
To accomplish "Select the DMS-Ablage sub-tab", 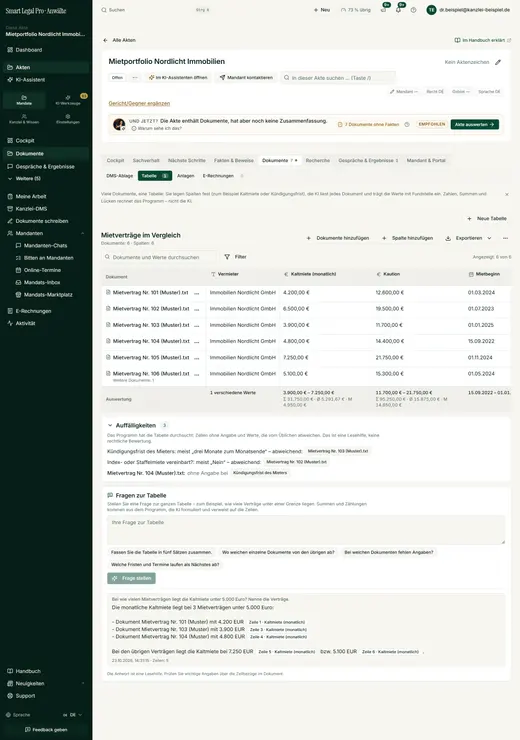I will (x=119, y=176).
